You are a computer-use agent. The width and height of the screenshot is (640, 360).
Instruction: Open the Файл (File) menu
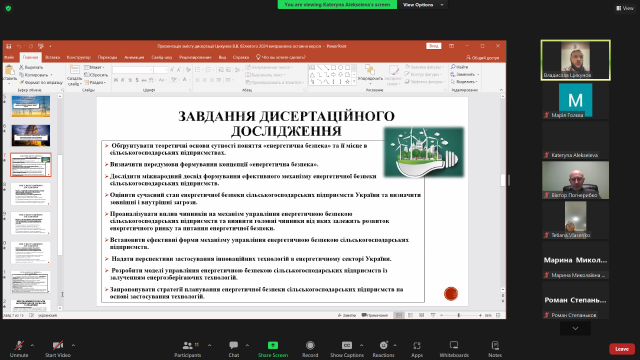(9, 58)
